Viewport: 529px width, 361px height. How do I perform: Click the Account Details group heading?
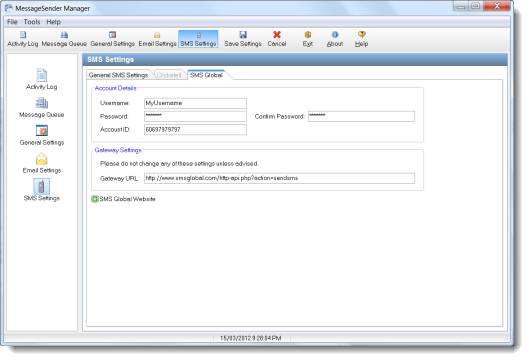(115, 88)
